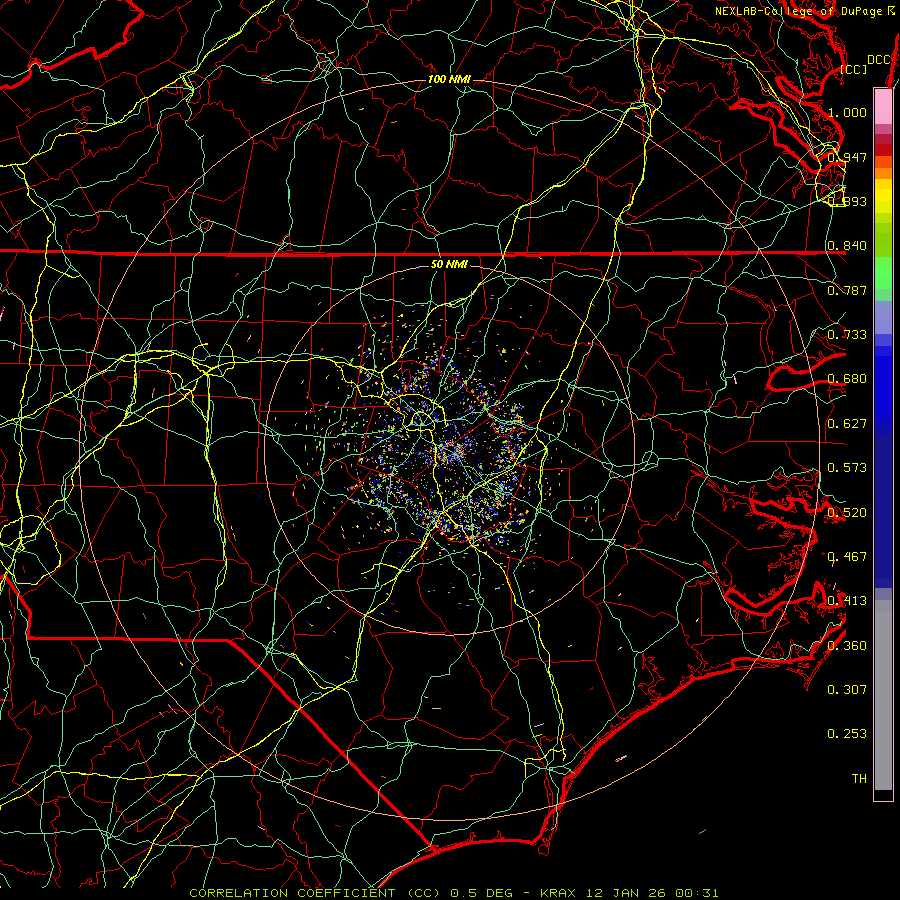The image size is (900, 900).
Task: Click the 0.947 scale value
Action: click(847, 157)
